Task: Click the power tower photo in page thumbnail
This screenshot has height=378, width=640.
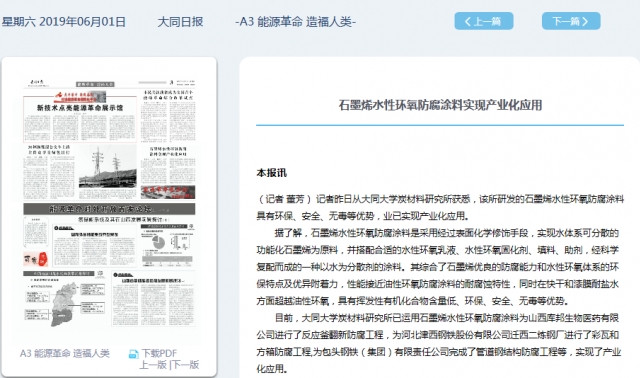Action: 107,166
